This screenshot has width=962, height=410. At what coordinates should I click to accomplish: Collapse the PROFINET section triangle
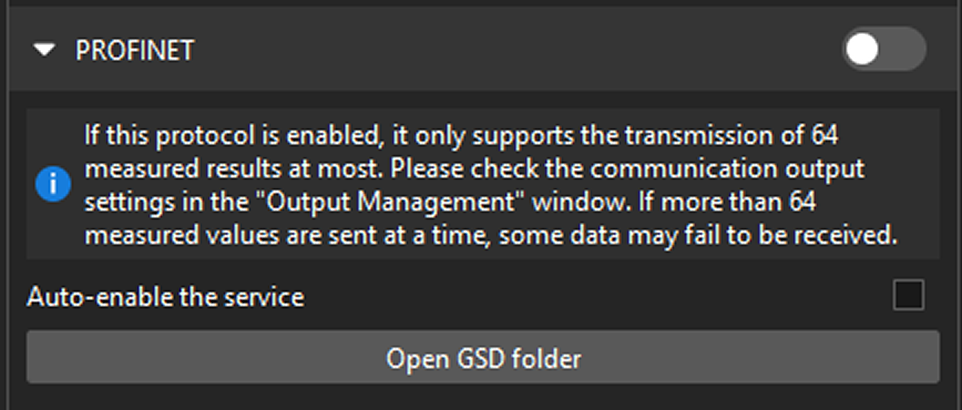(43, 51)
